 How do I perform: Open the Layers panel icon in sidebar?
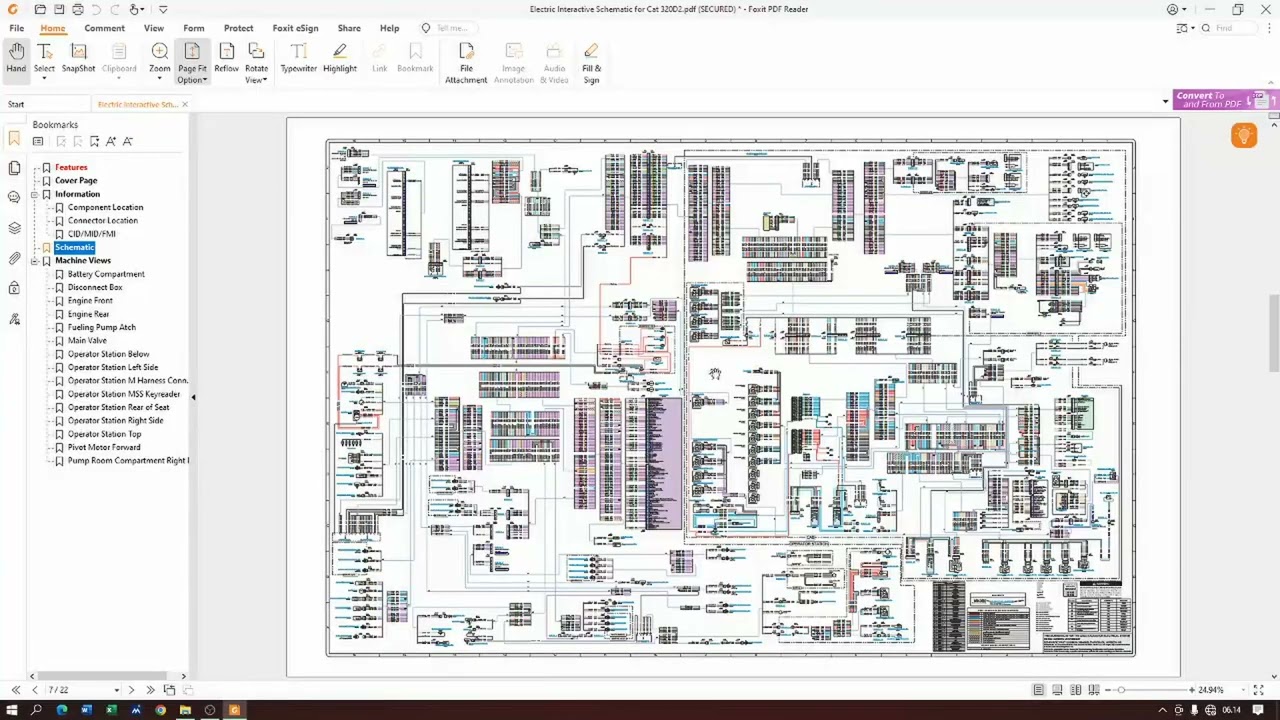coord(14,228)
